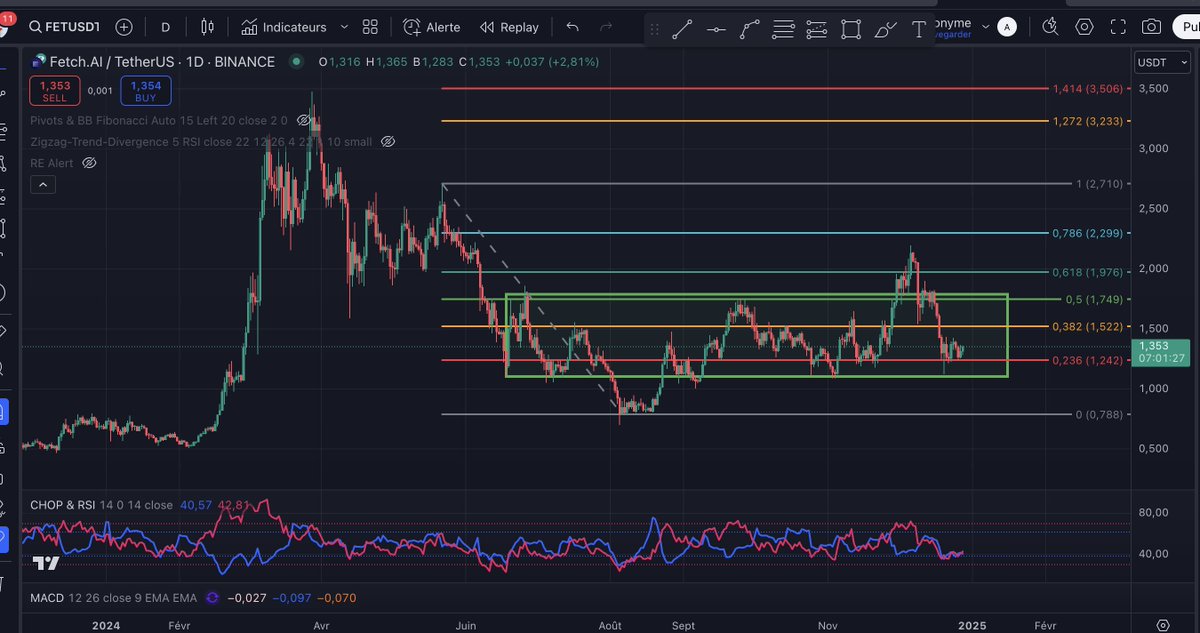1200x633 pixels.
Task: Select the channel lines drawing tool
Action: click(x=817, y=30)
